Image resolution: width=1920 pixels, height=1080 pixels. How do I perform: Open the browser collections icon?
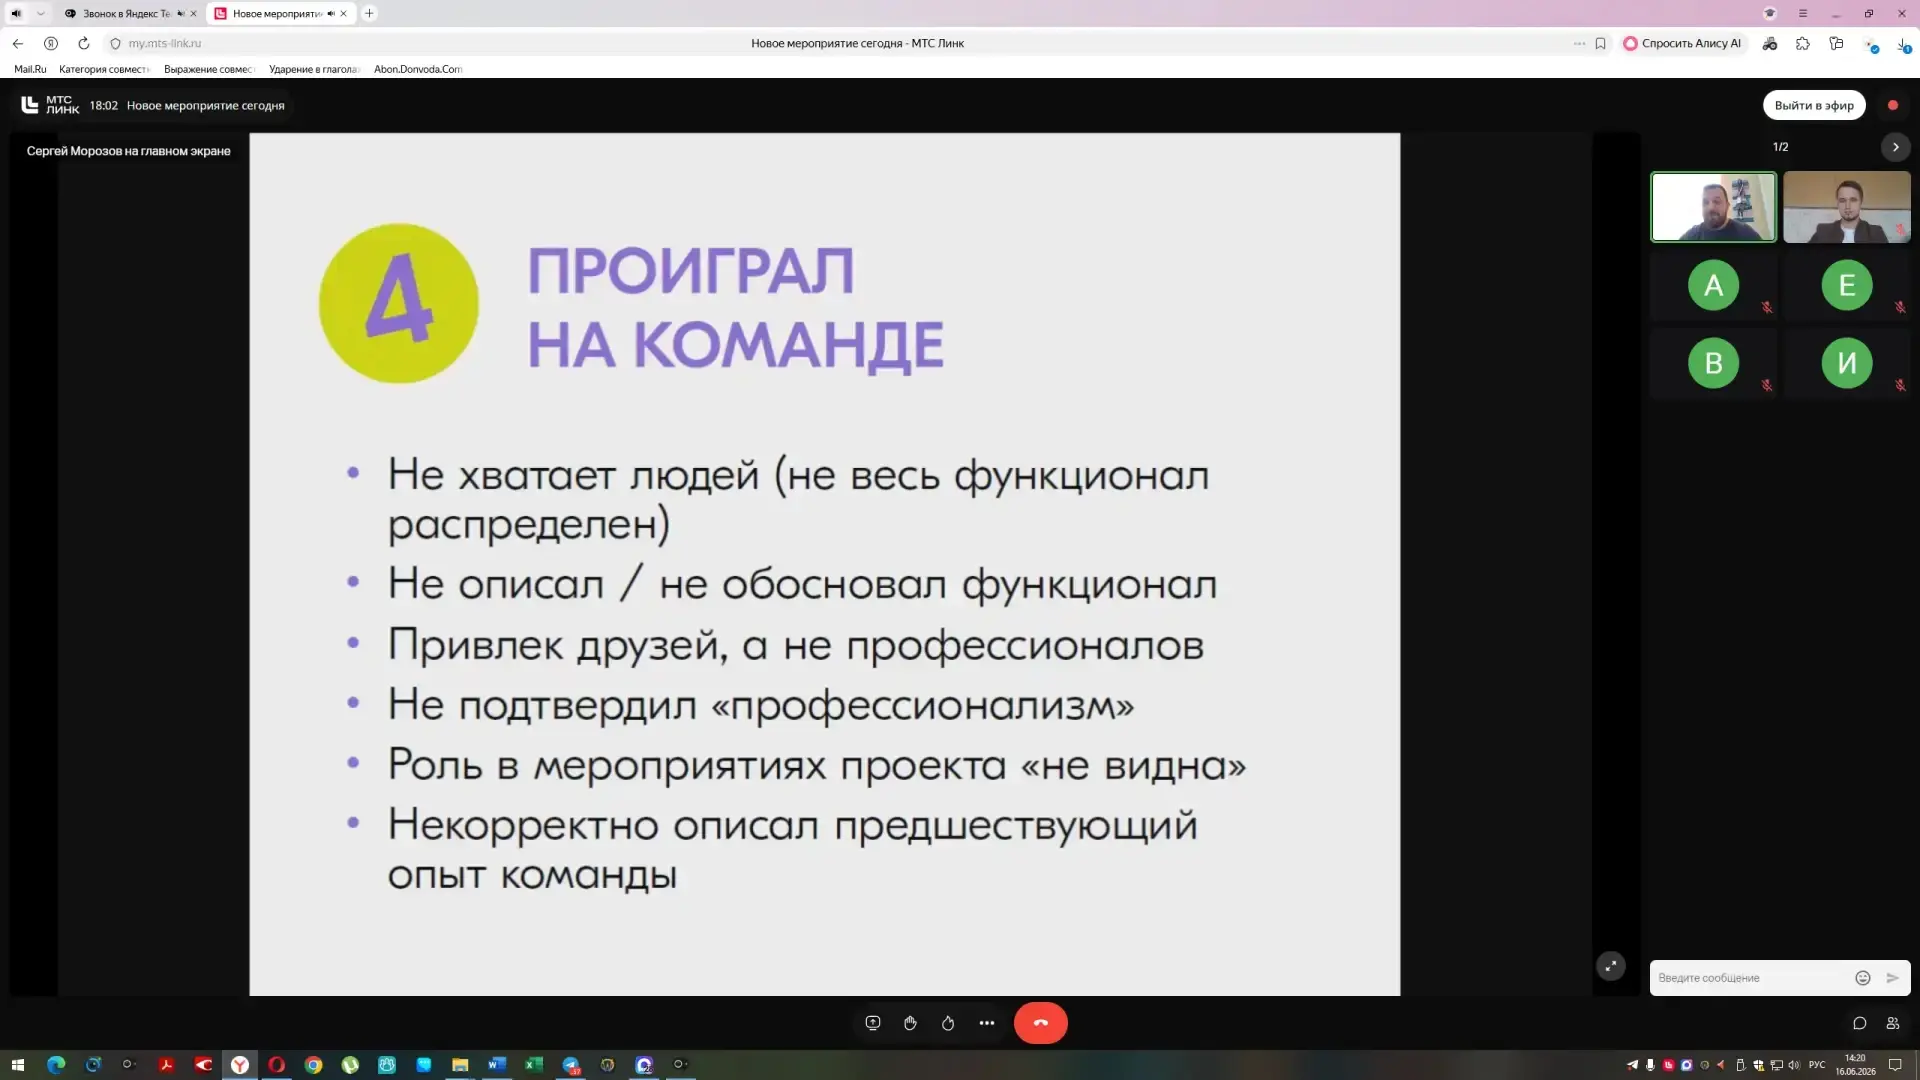(x=1836, y=43)
